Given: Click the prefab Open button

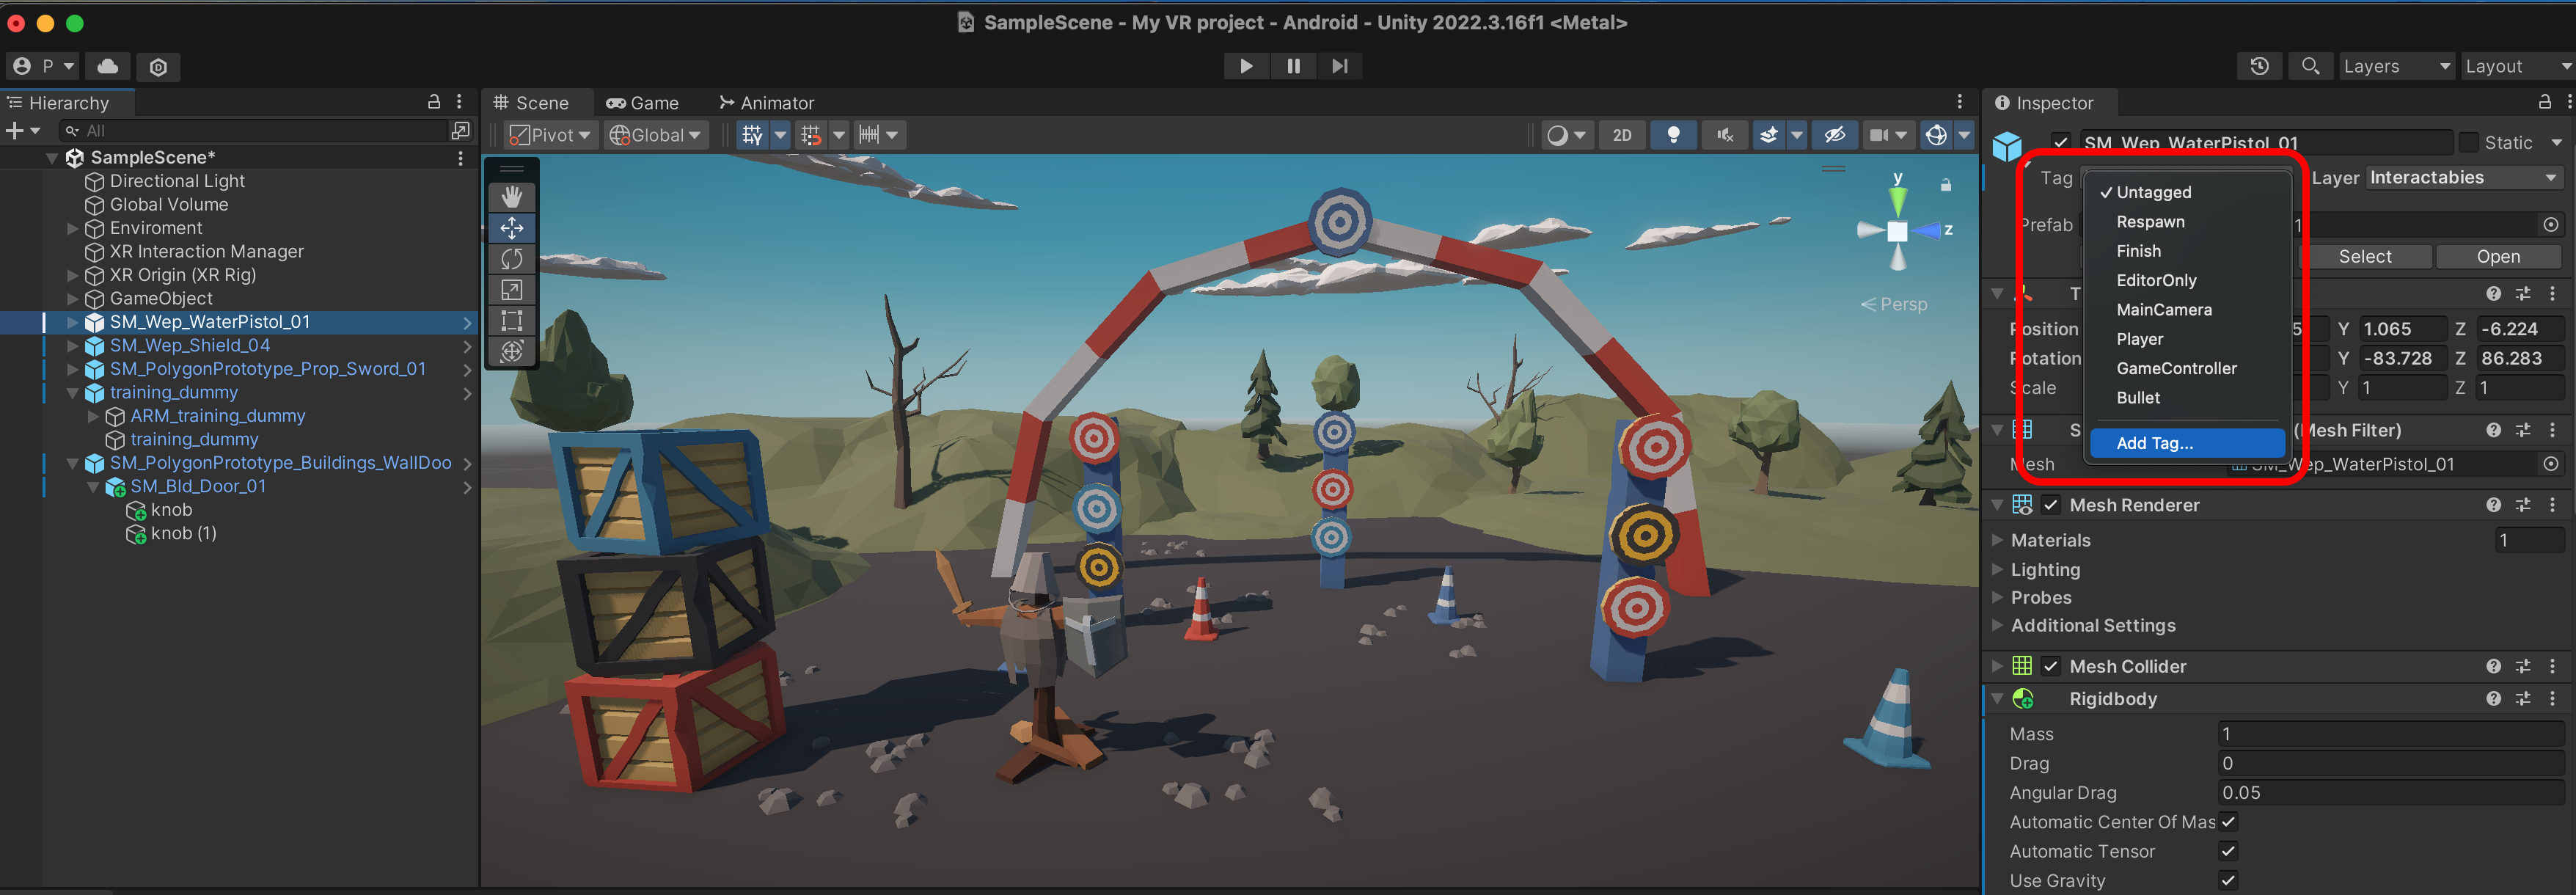Looking at the screenshot, I should click(x=2497, y=257).
